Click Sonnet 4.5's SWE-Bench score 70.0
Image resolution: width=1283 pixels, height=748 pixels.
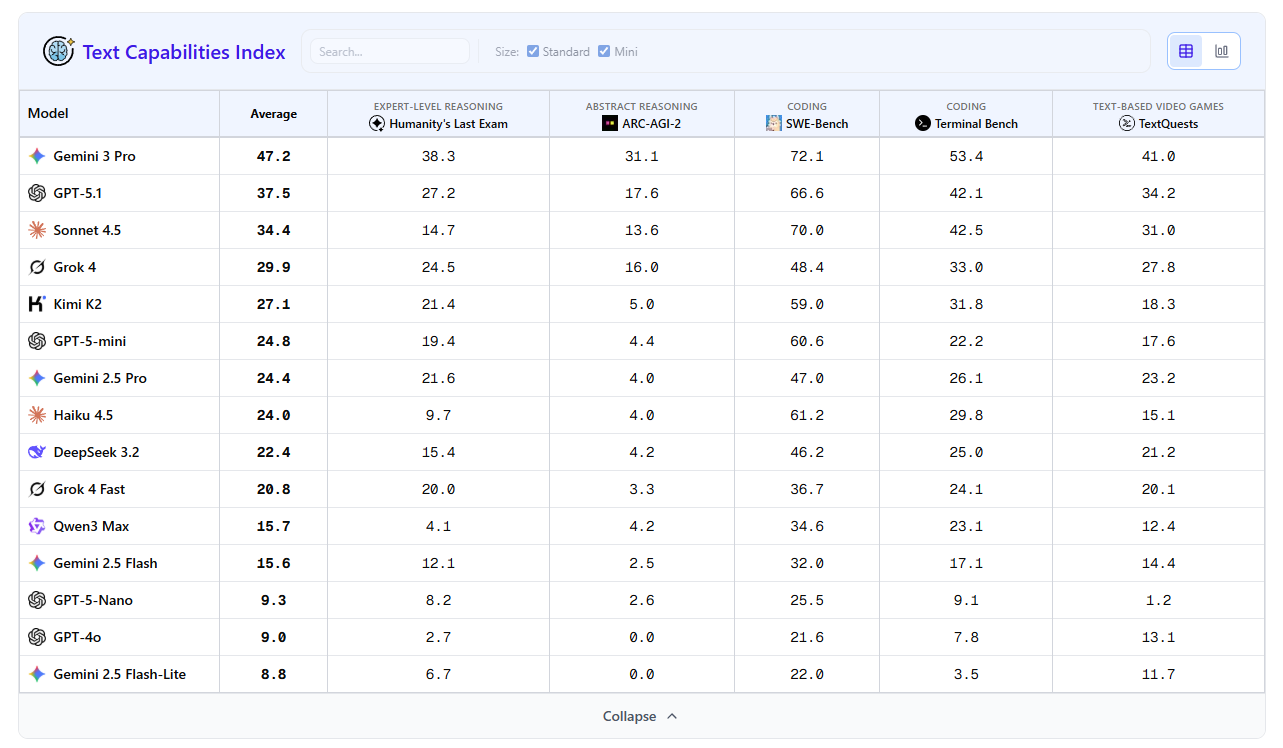(807, 230)
